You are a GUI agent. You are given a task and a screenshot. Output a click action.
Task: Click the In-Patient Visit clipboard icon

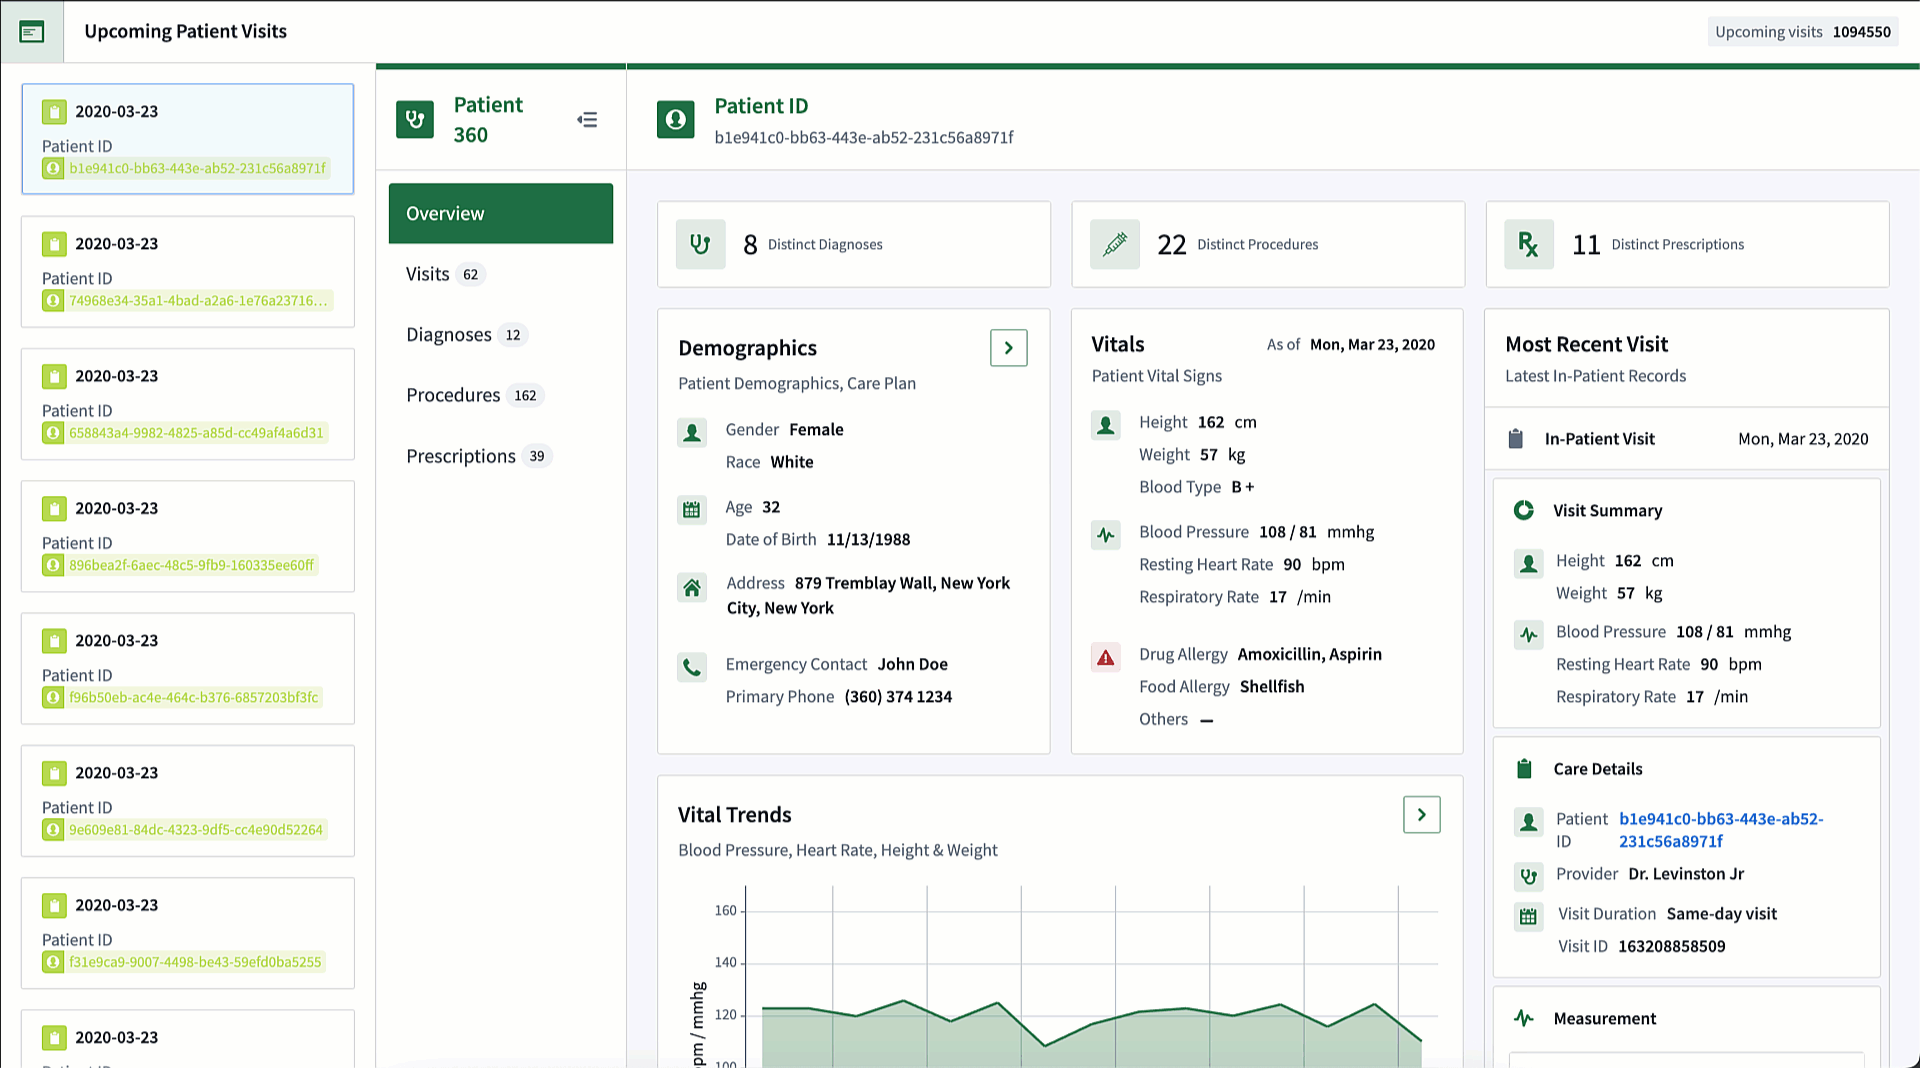pos(1516,439)
